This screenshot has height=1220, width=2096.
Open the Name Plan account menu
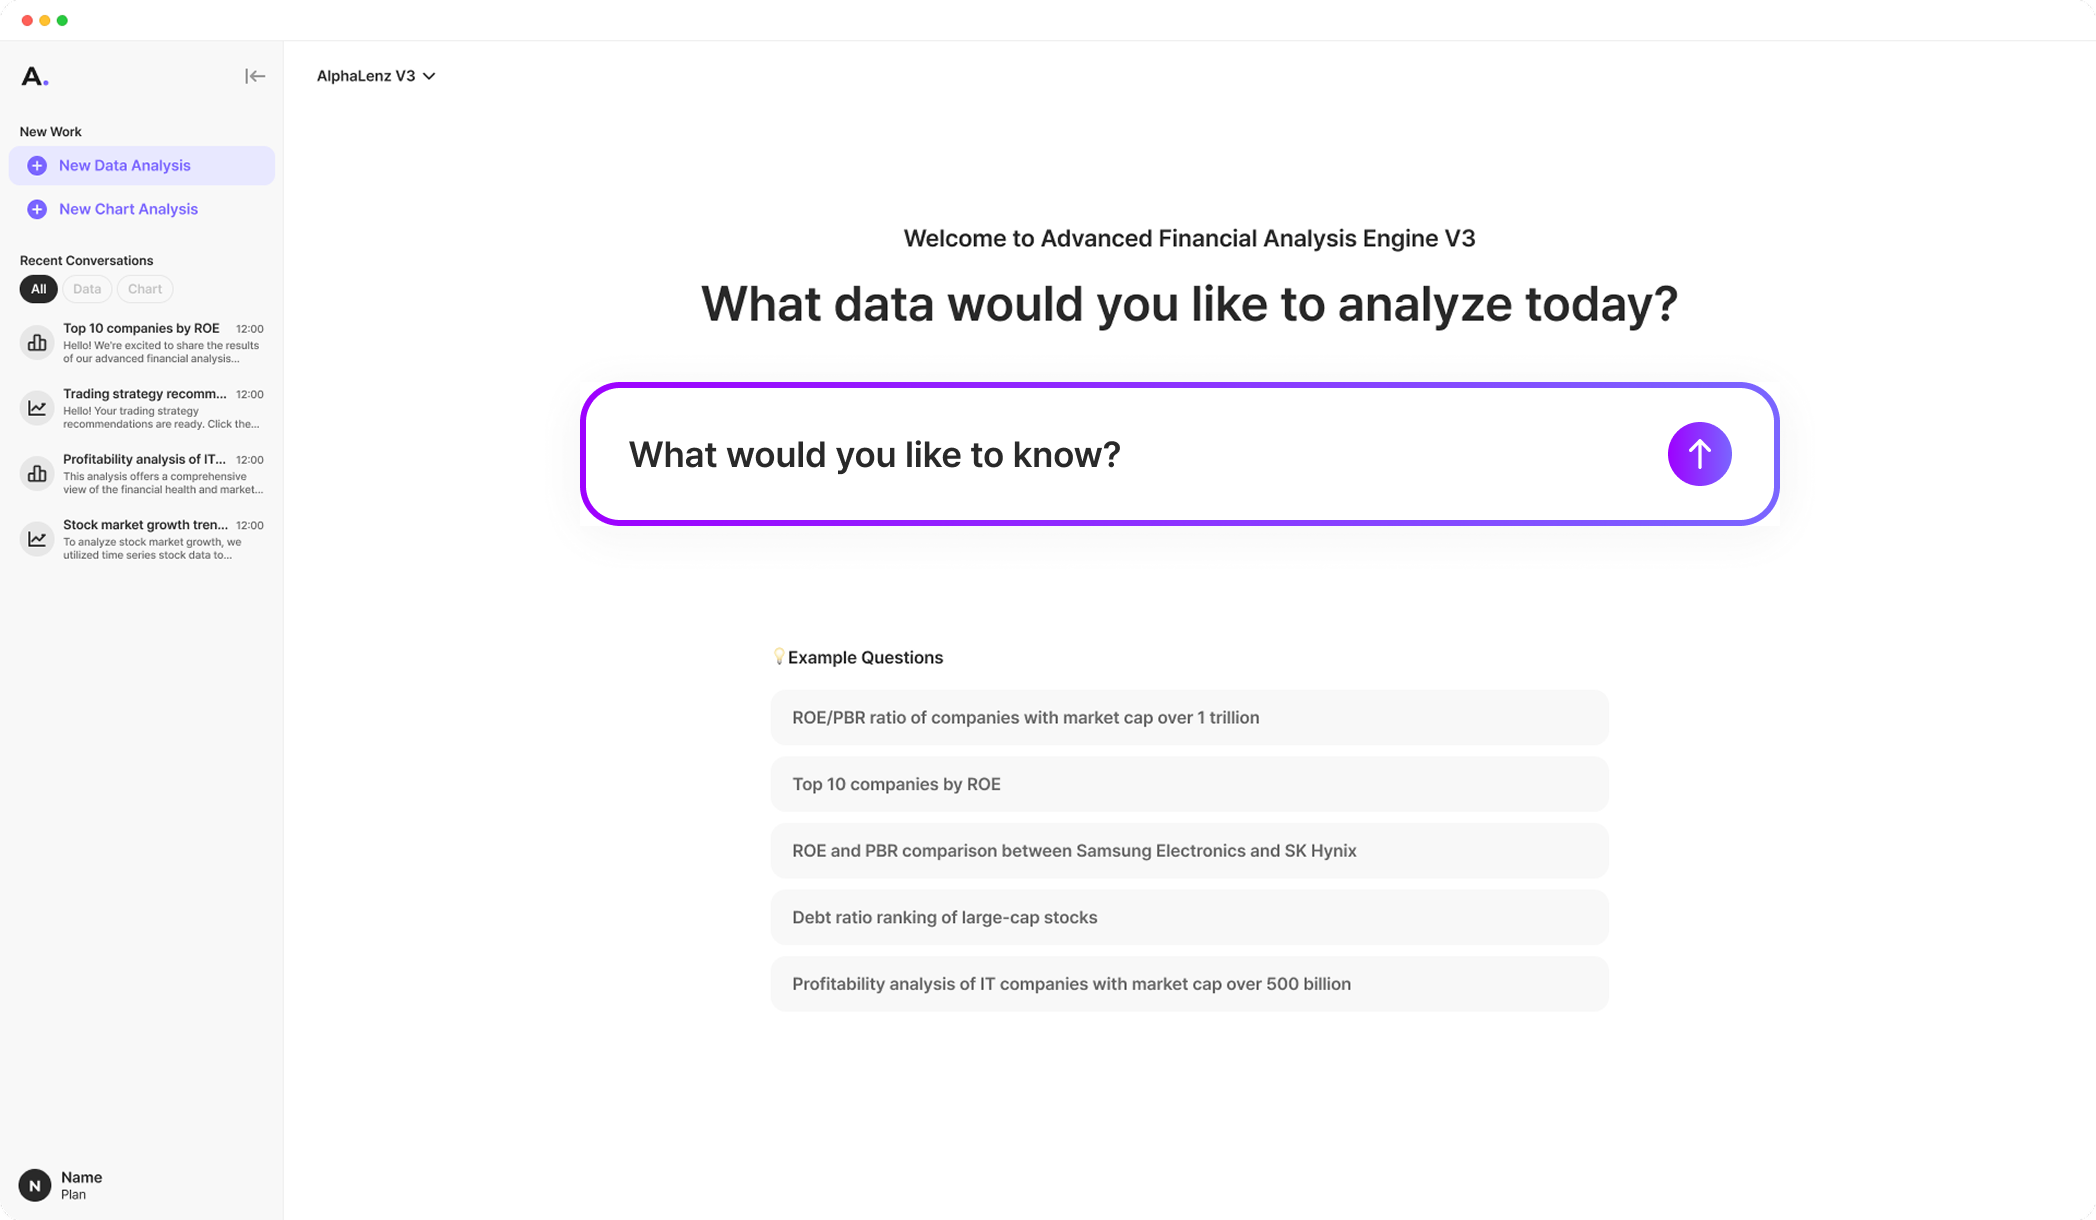(x=81, y=1185)
